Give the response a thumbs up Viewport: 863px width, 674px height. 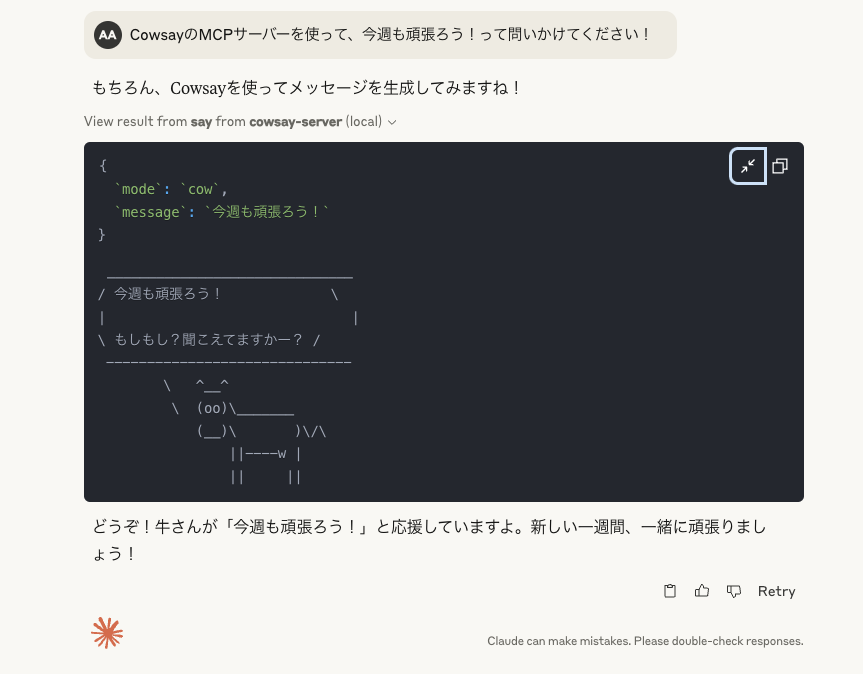[x=702, y=591]
